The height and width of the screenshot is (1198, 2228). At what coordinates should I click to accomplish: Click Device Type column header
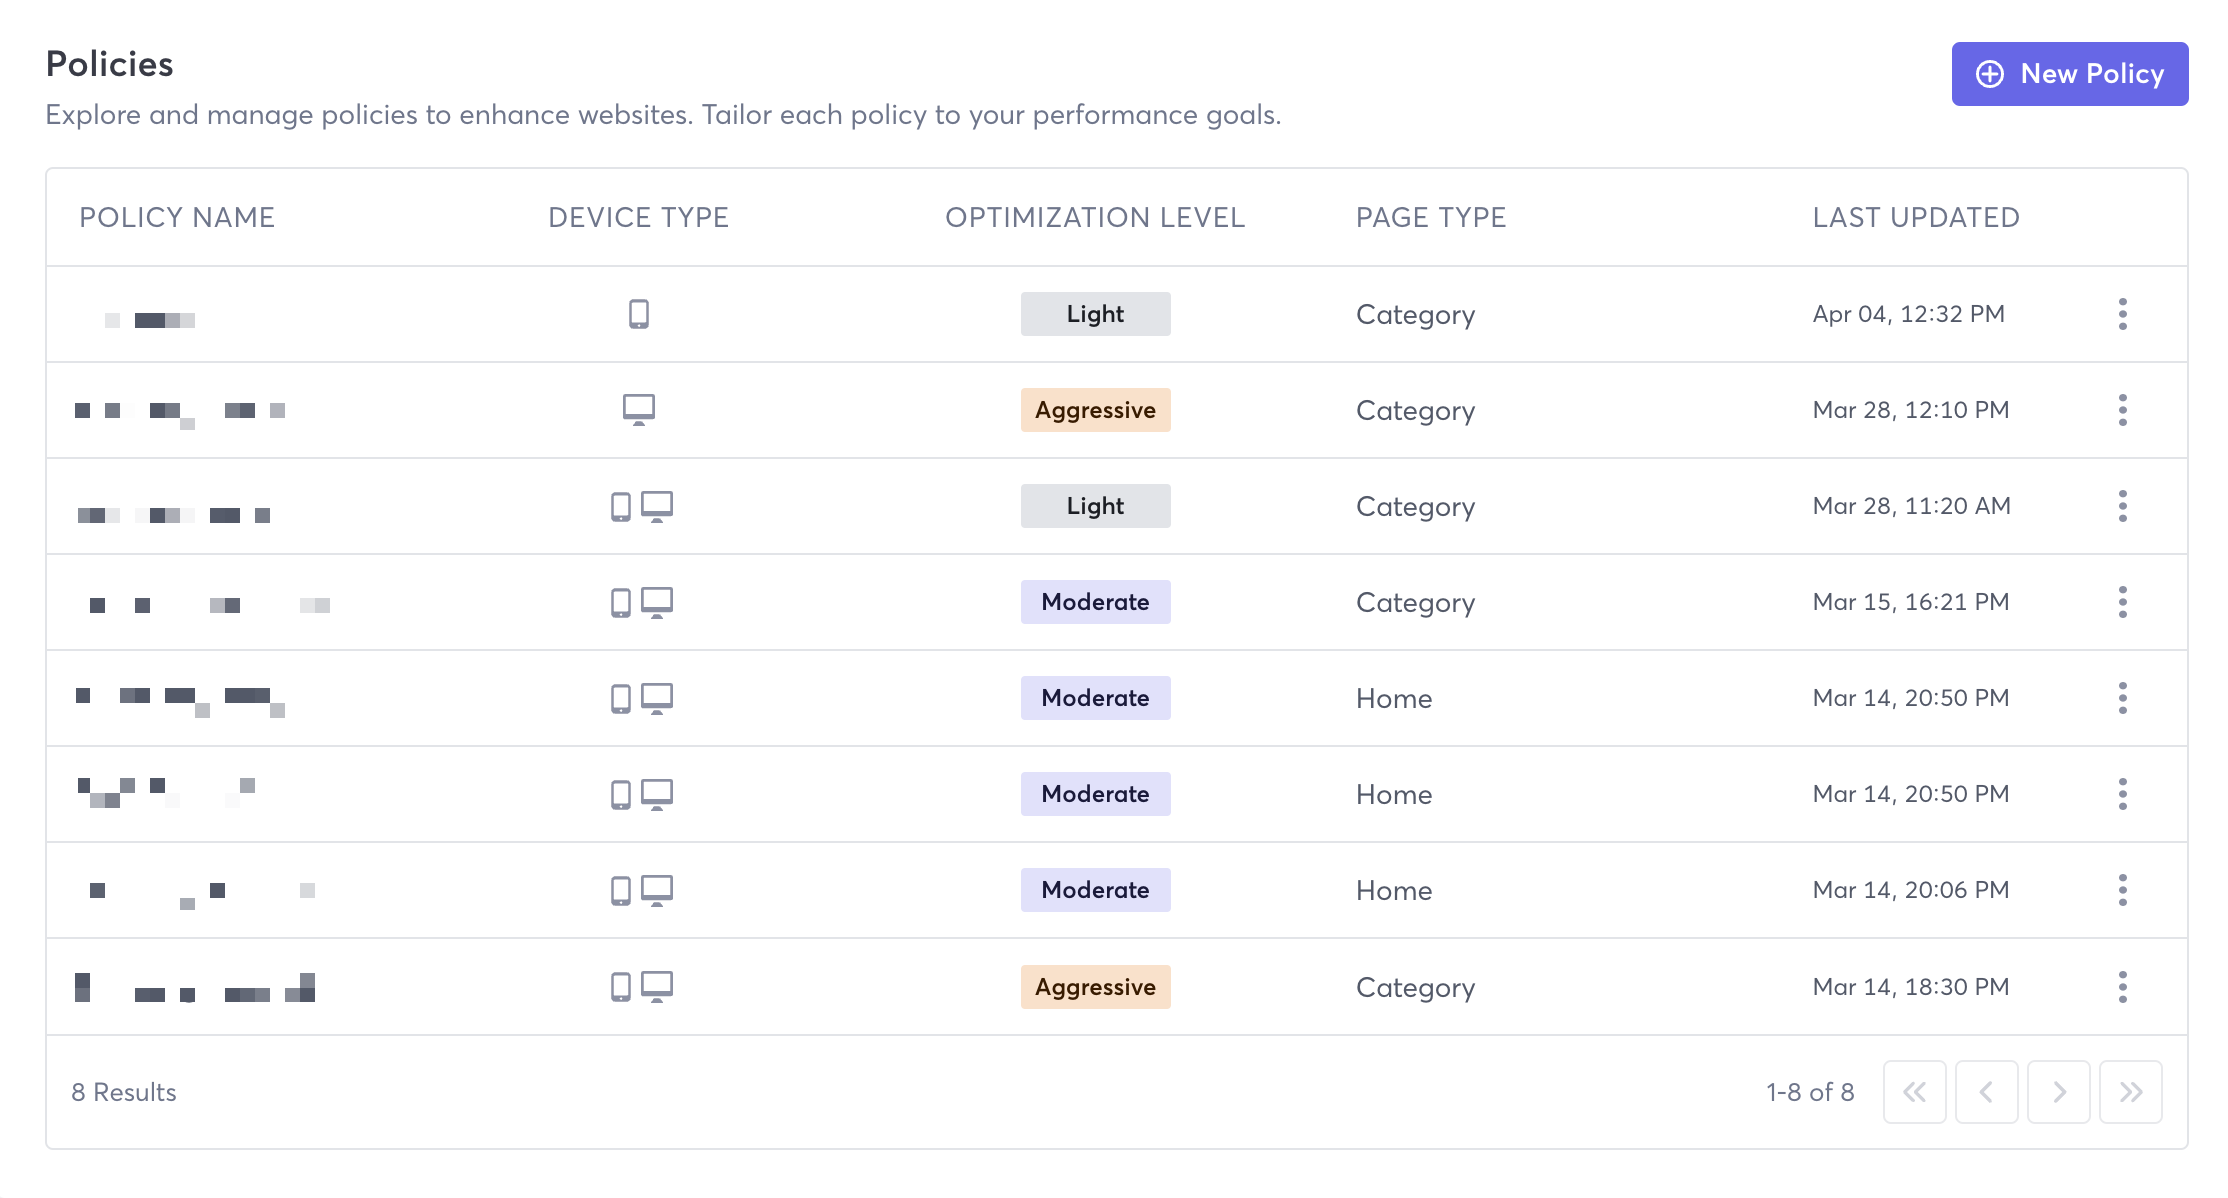point(638,217)
